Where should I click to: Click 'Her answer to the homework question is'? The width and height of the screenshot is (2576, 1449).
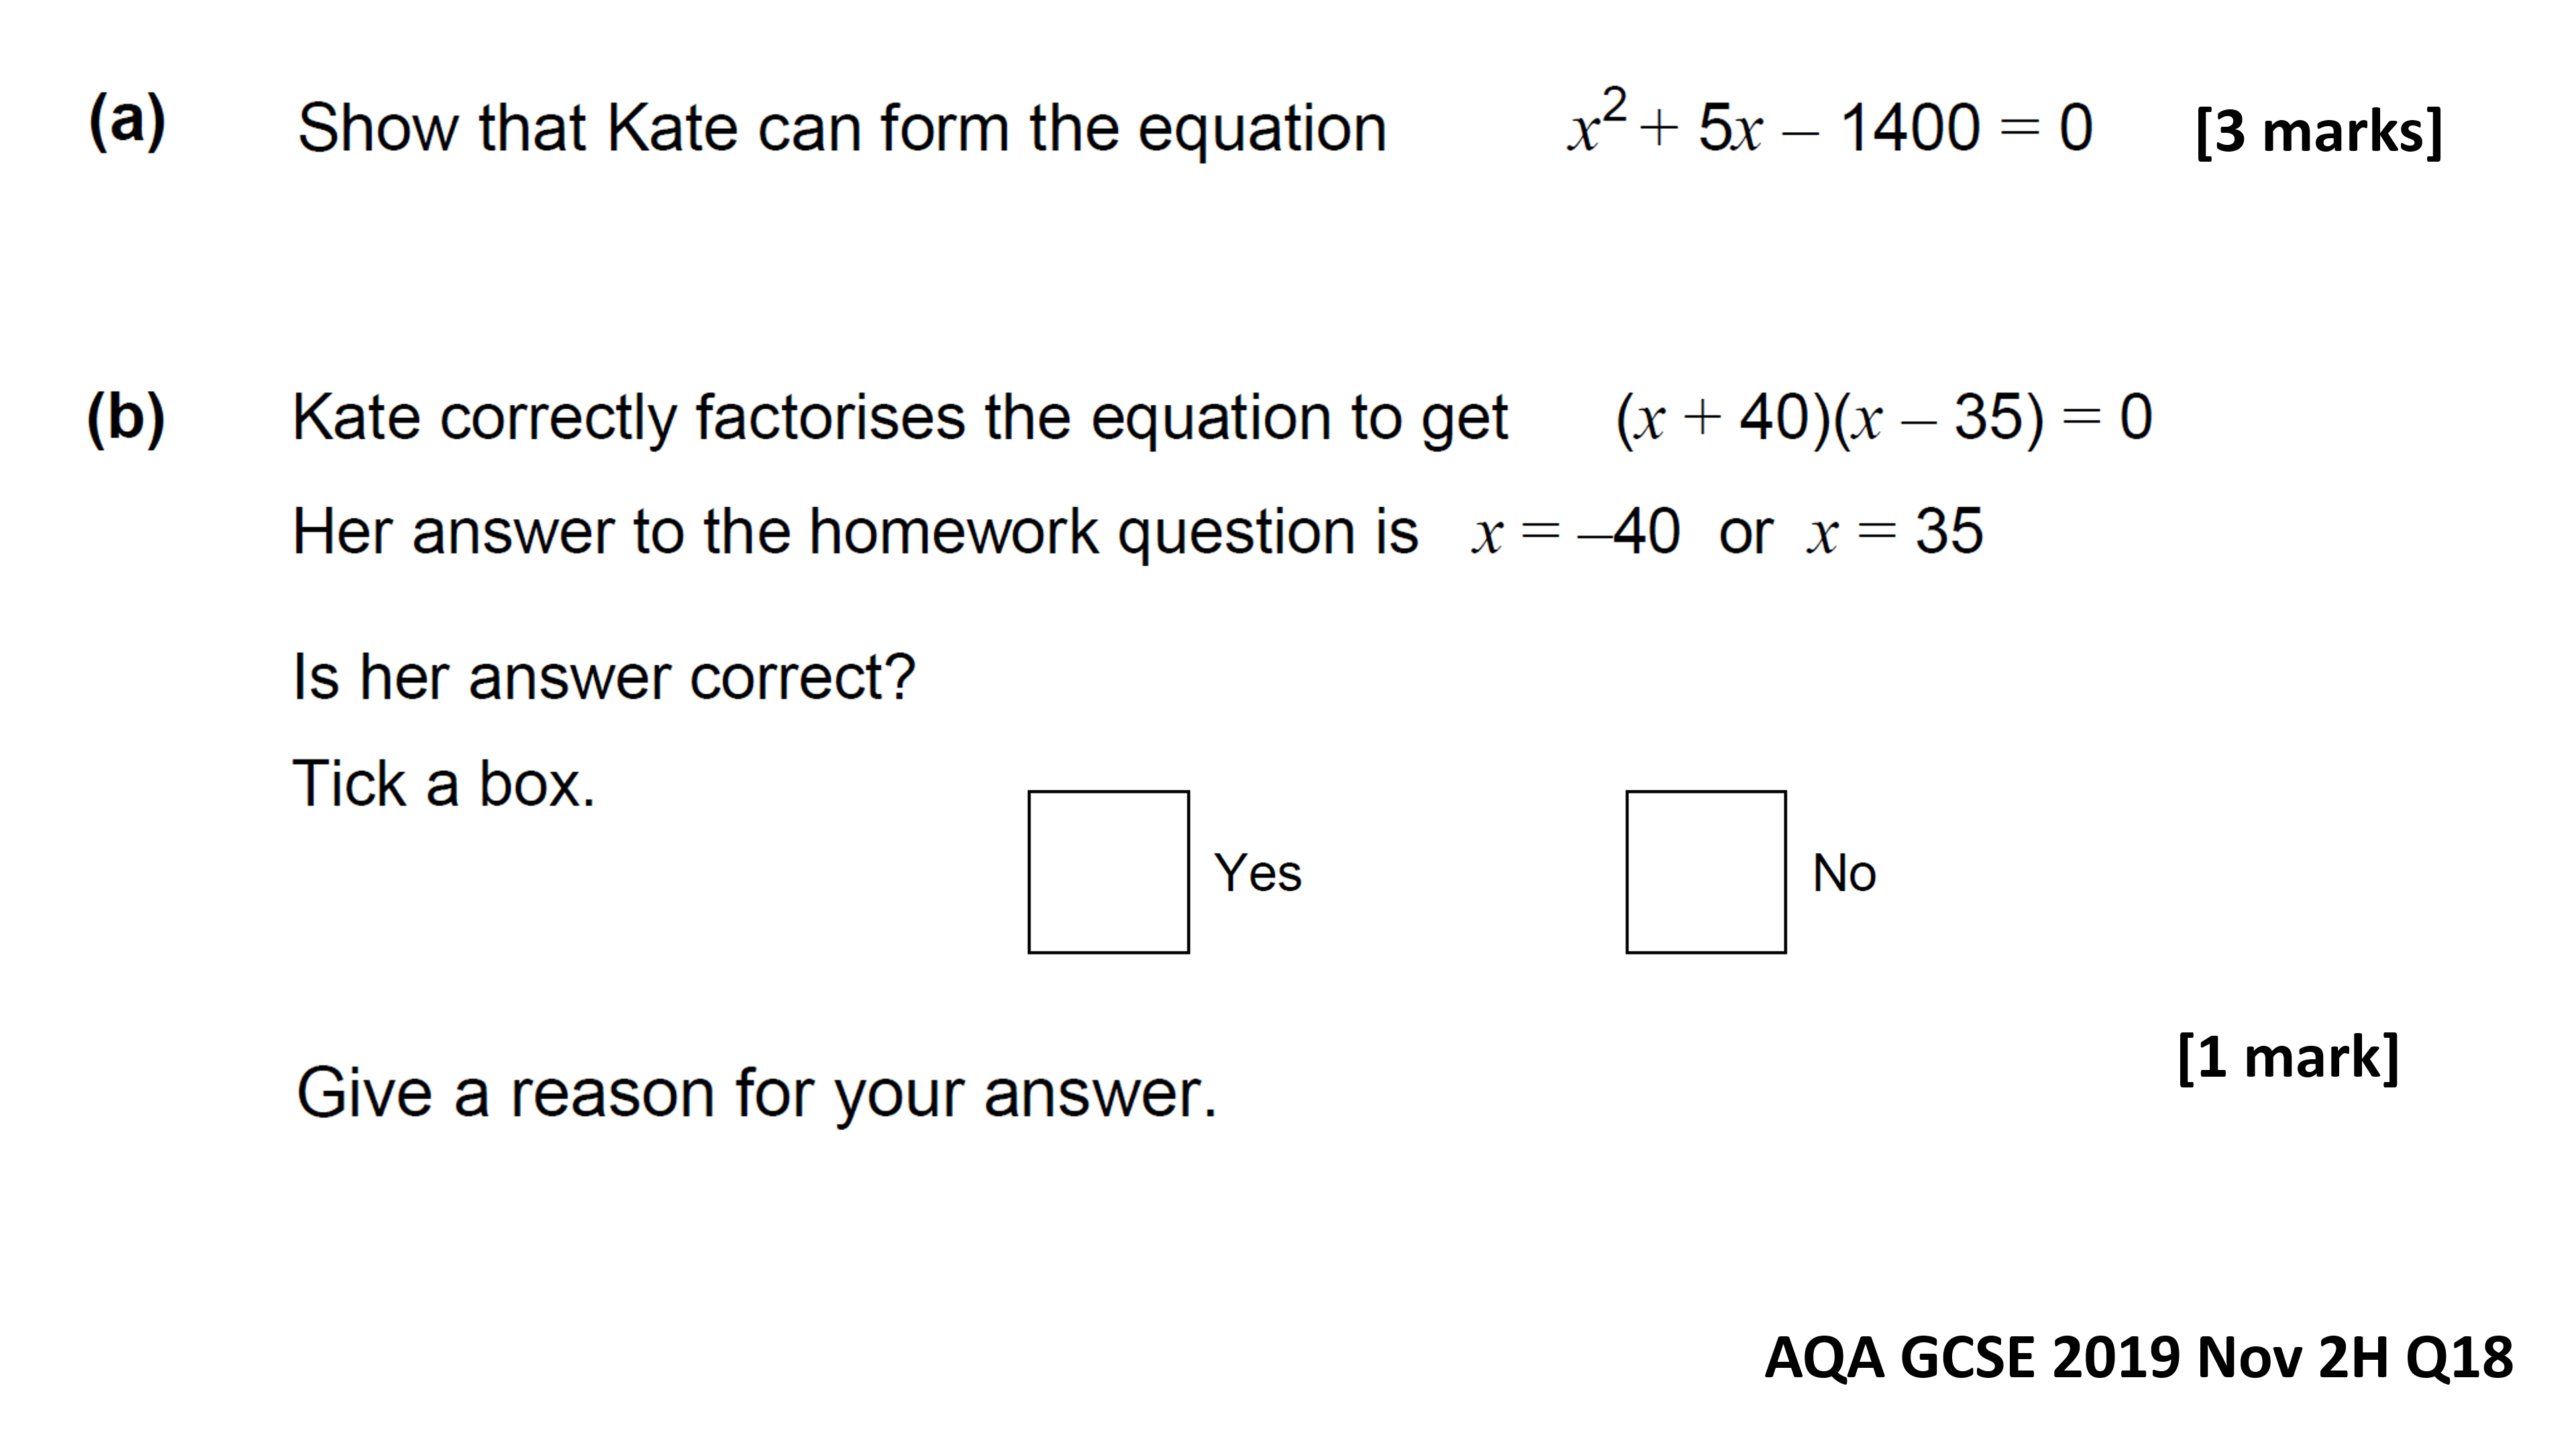(855, 532)
